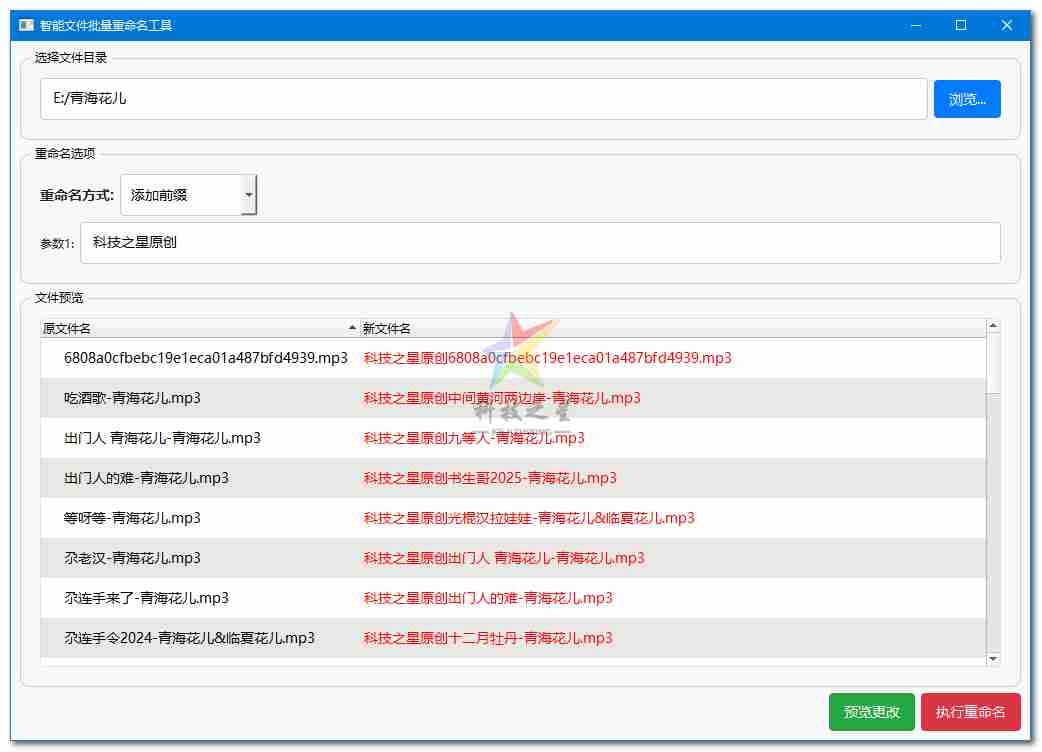Maximize the rename tool window
The height and width of the screenshot is (752, 1042).
[x=960, y=25]
